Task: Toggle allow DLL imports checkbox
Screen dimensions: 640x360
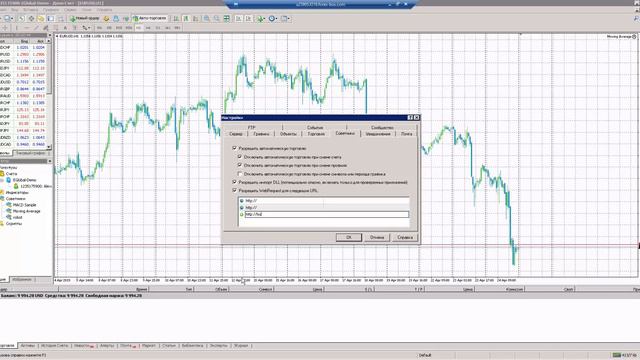Action: coord(234,182)
